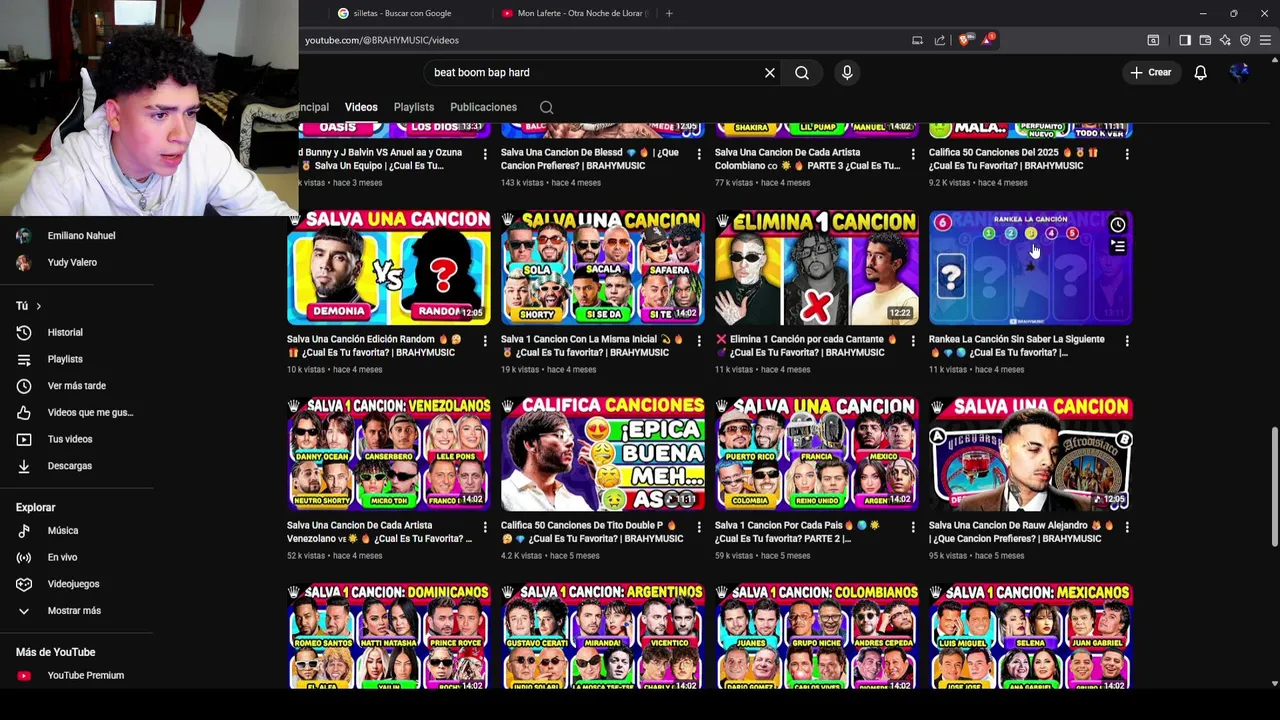Viewport: 1280px width, 720px height.
Task: Open the account avatar menu
Action: 1240,72
